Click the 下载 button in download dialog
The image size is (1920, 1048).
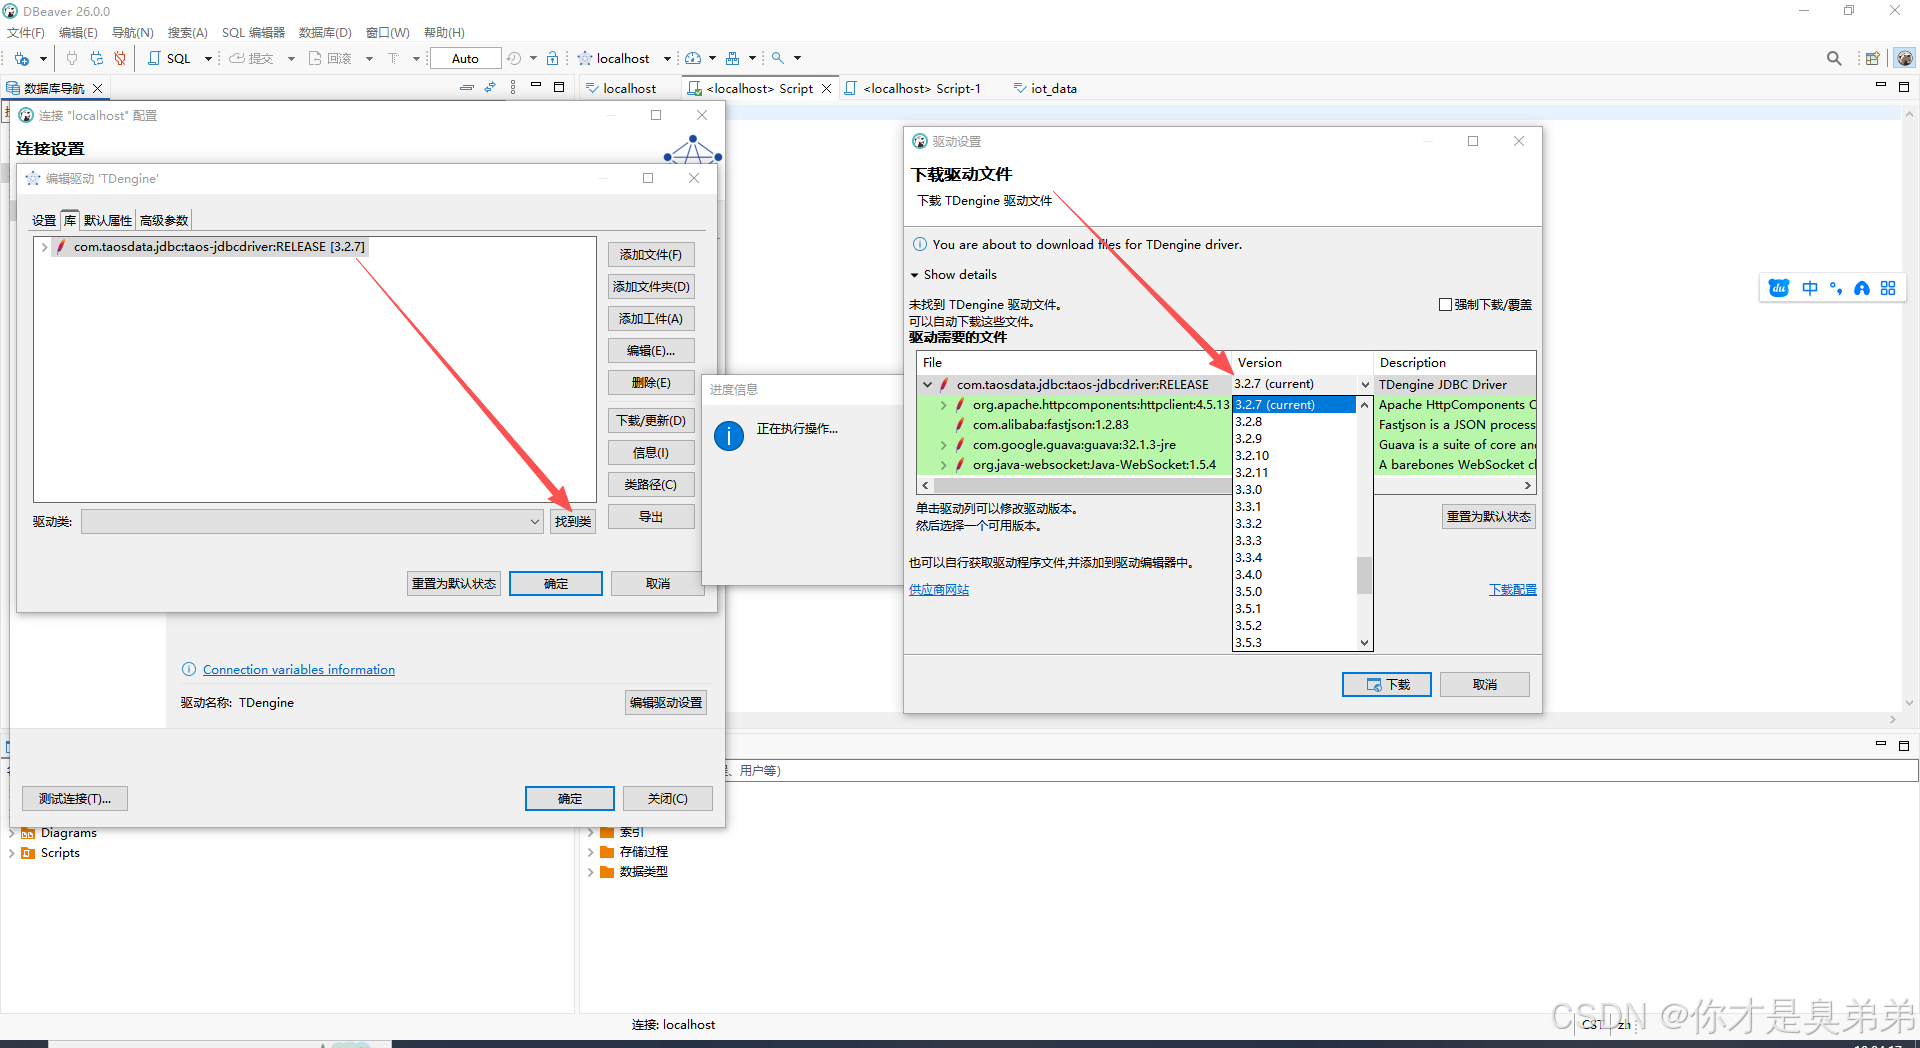pos(1387,684)
